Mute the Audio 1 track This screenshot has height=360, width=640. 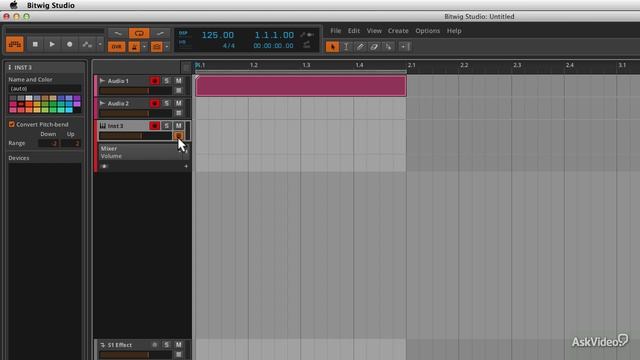coord(178,81)
